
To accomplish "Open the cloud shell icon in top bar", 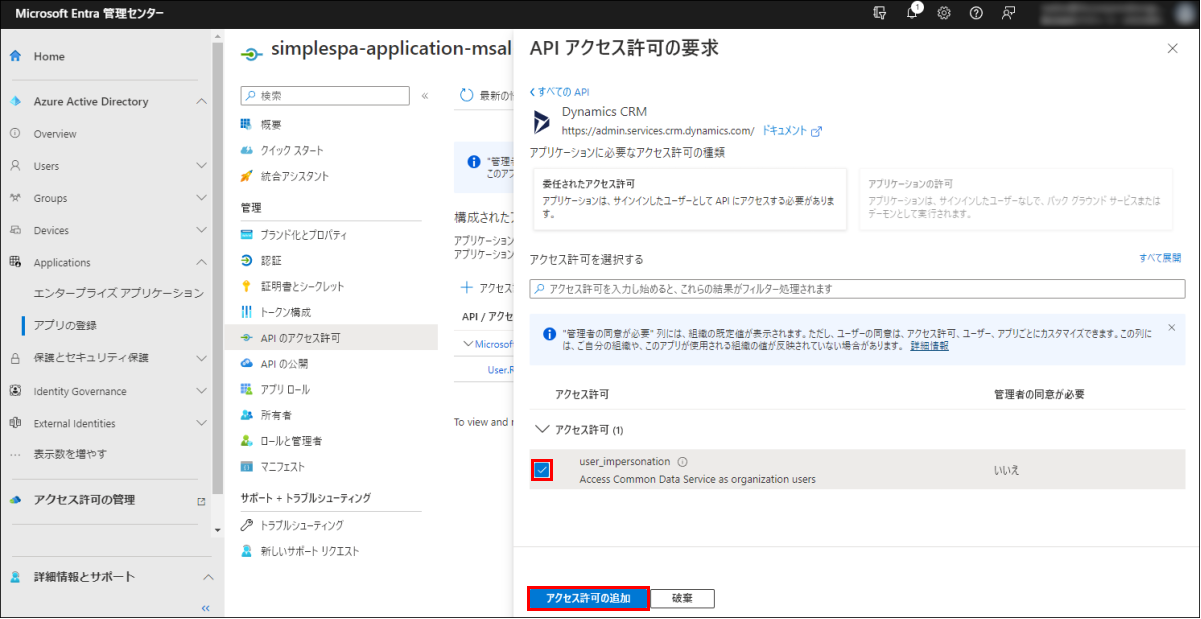I will point(880,13).
